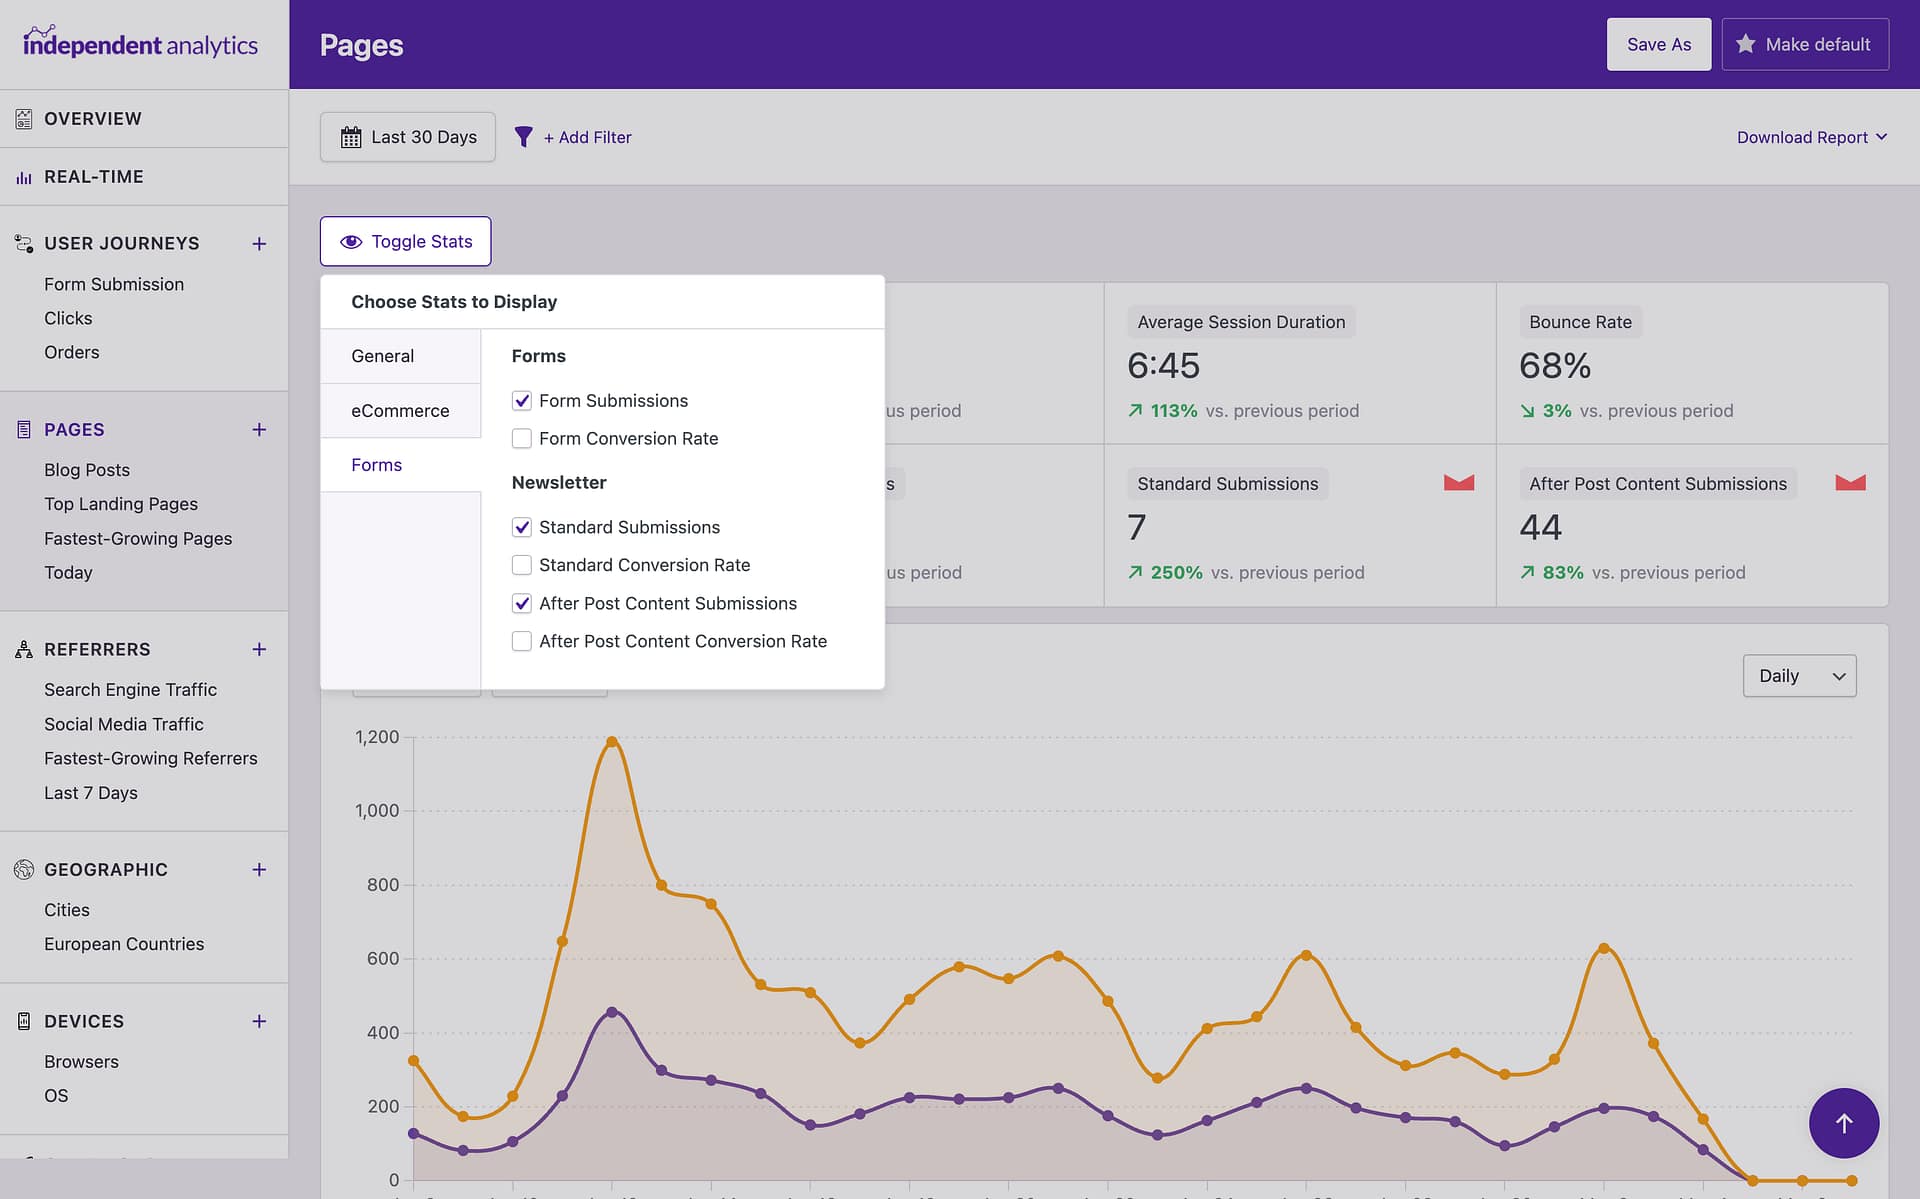Viewport: 1920px width, 1199px height.
Task: Uncheck the Form Submissions checkbox
Action: (522, 401)
